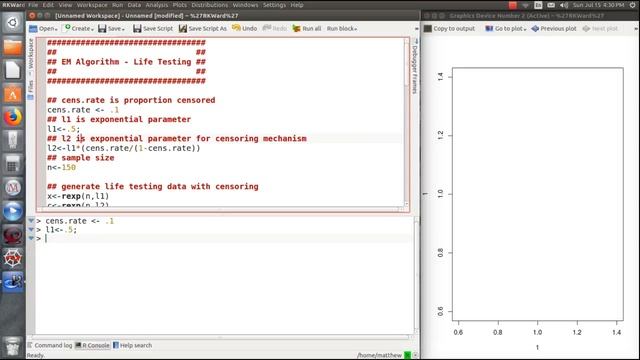This screenshot has height=360, width=640.
Task: Click Next plot in graphics window
Action: (600, 29)
